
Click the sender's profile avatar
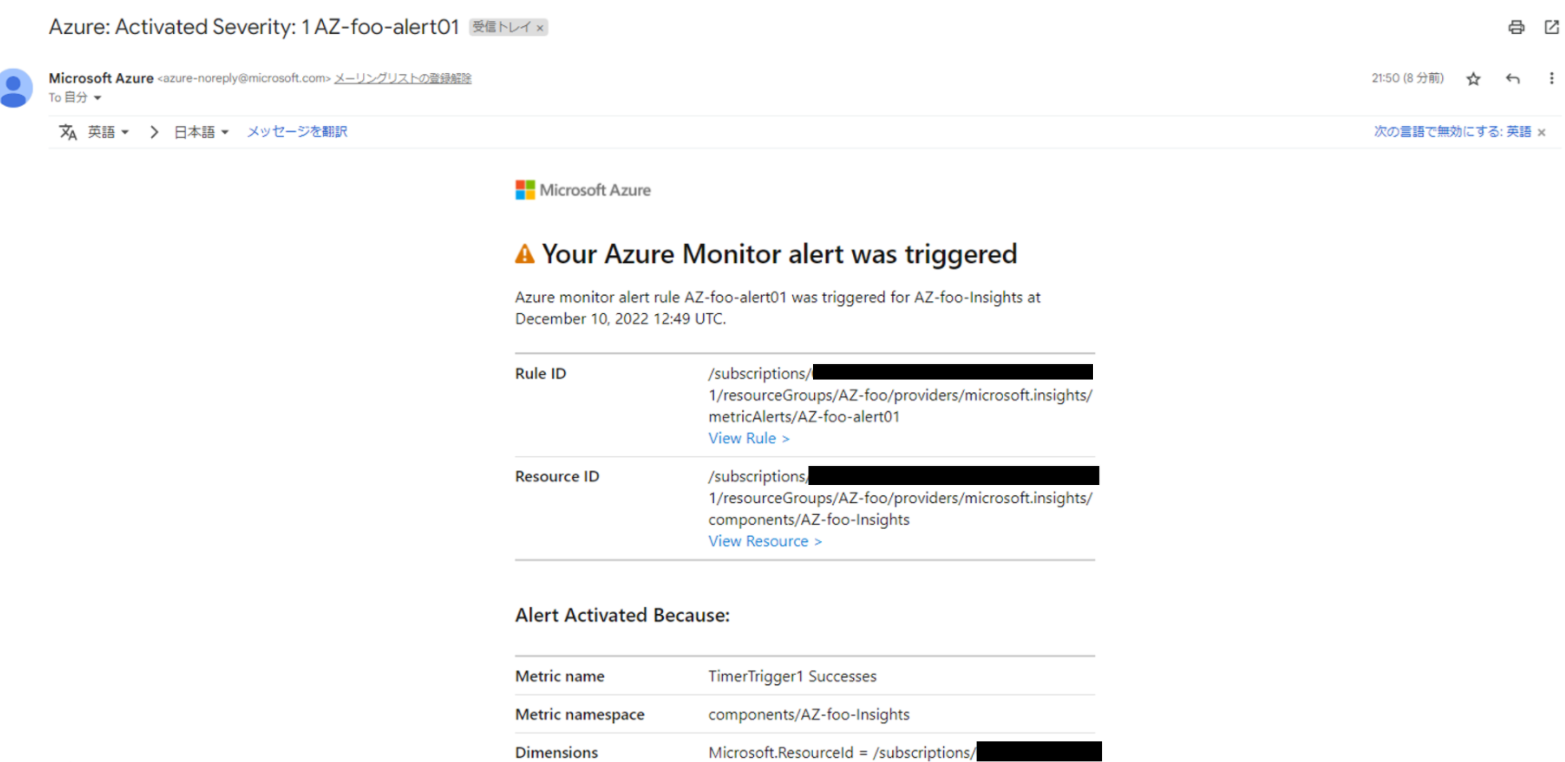point(15,88)
